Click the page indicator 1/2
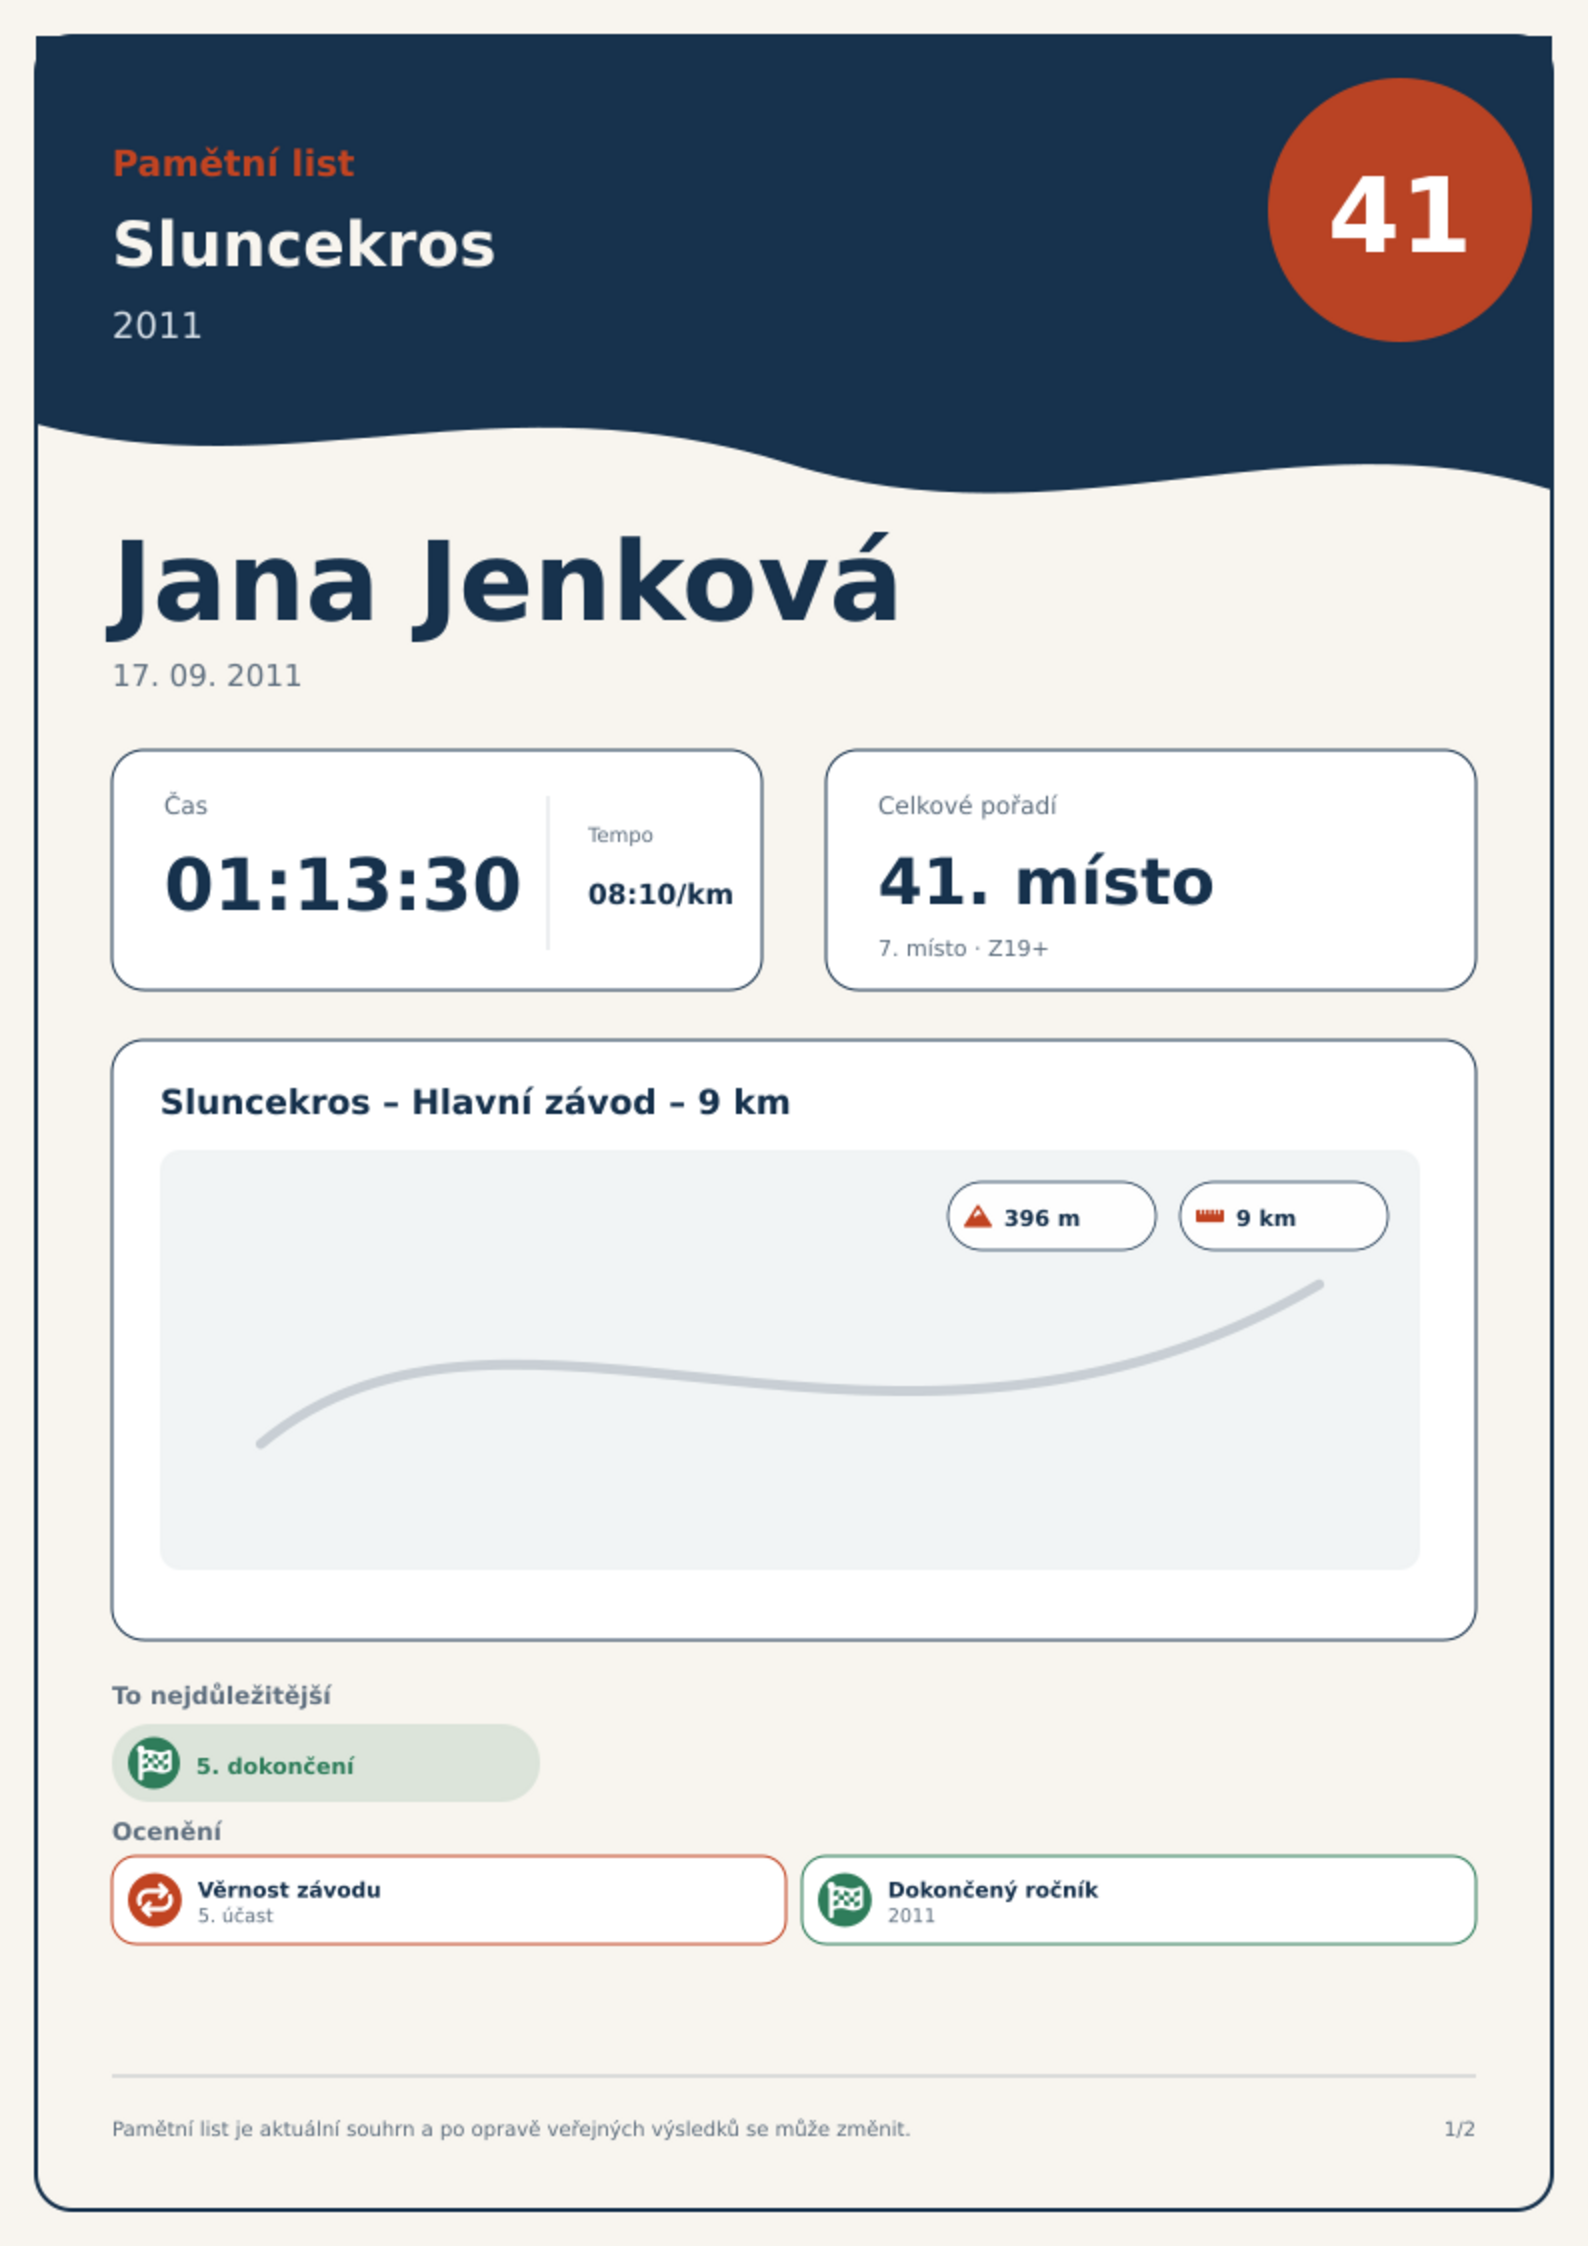 point(1459,2129)
